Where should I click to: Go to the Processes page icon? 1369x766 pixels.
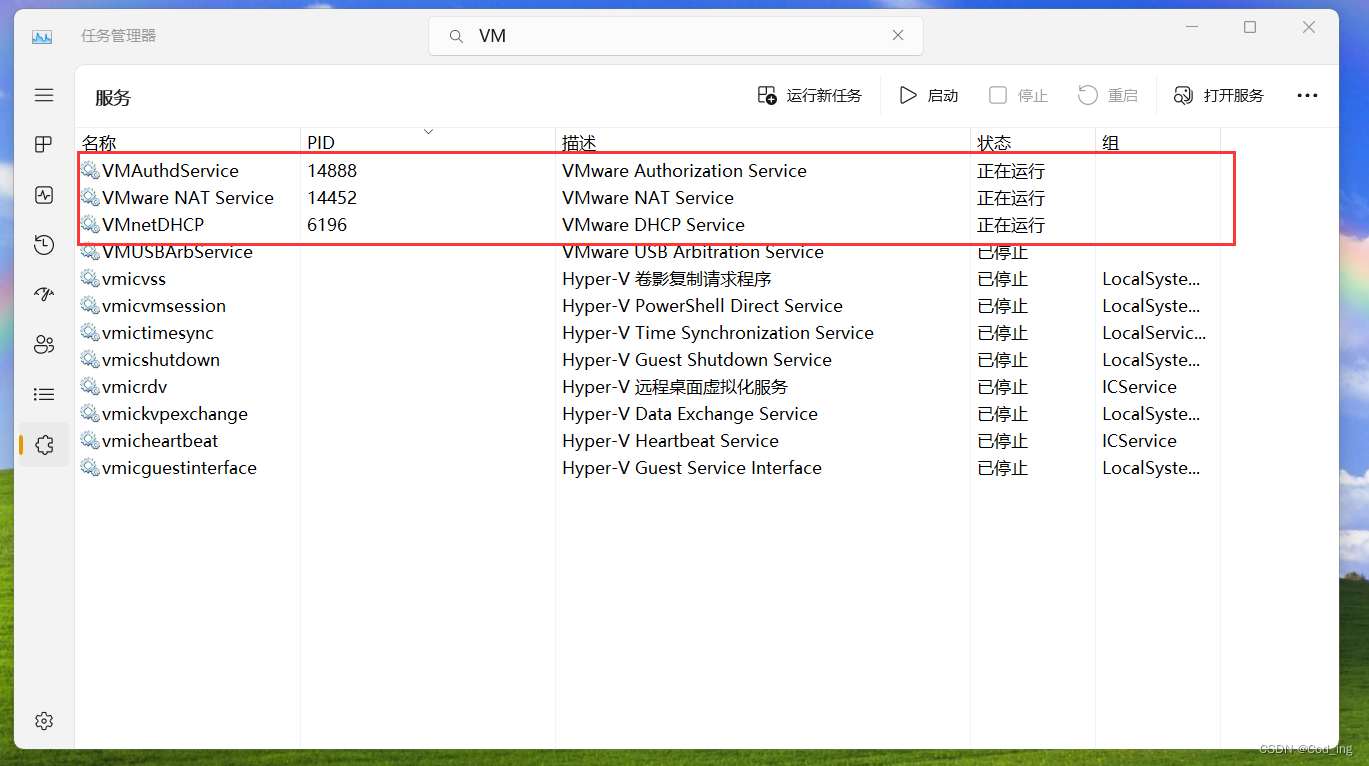(44, 145)
